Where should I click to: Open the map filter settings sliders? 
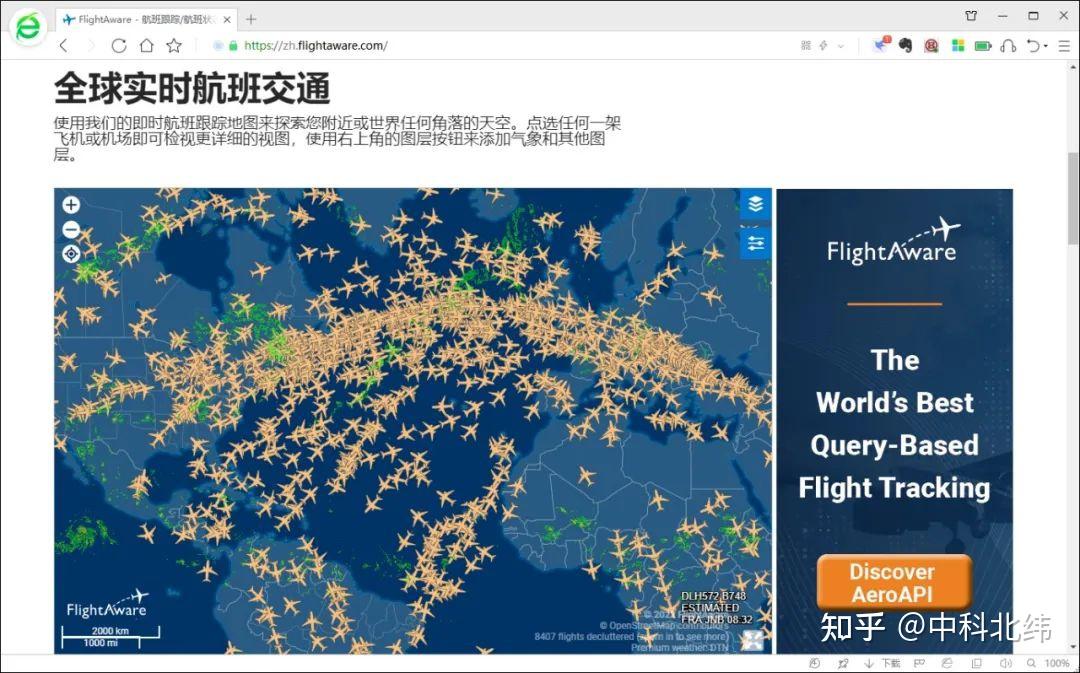(756, 244)
